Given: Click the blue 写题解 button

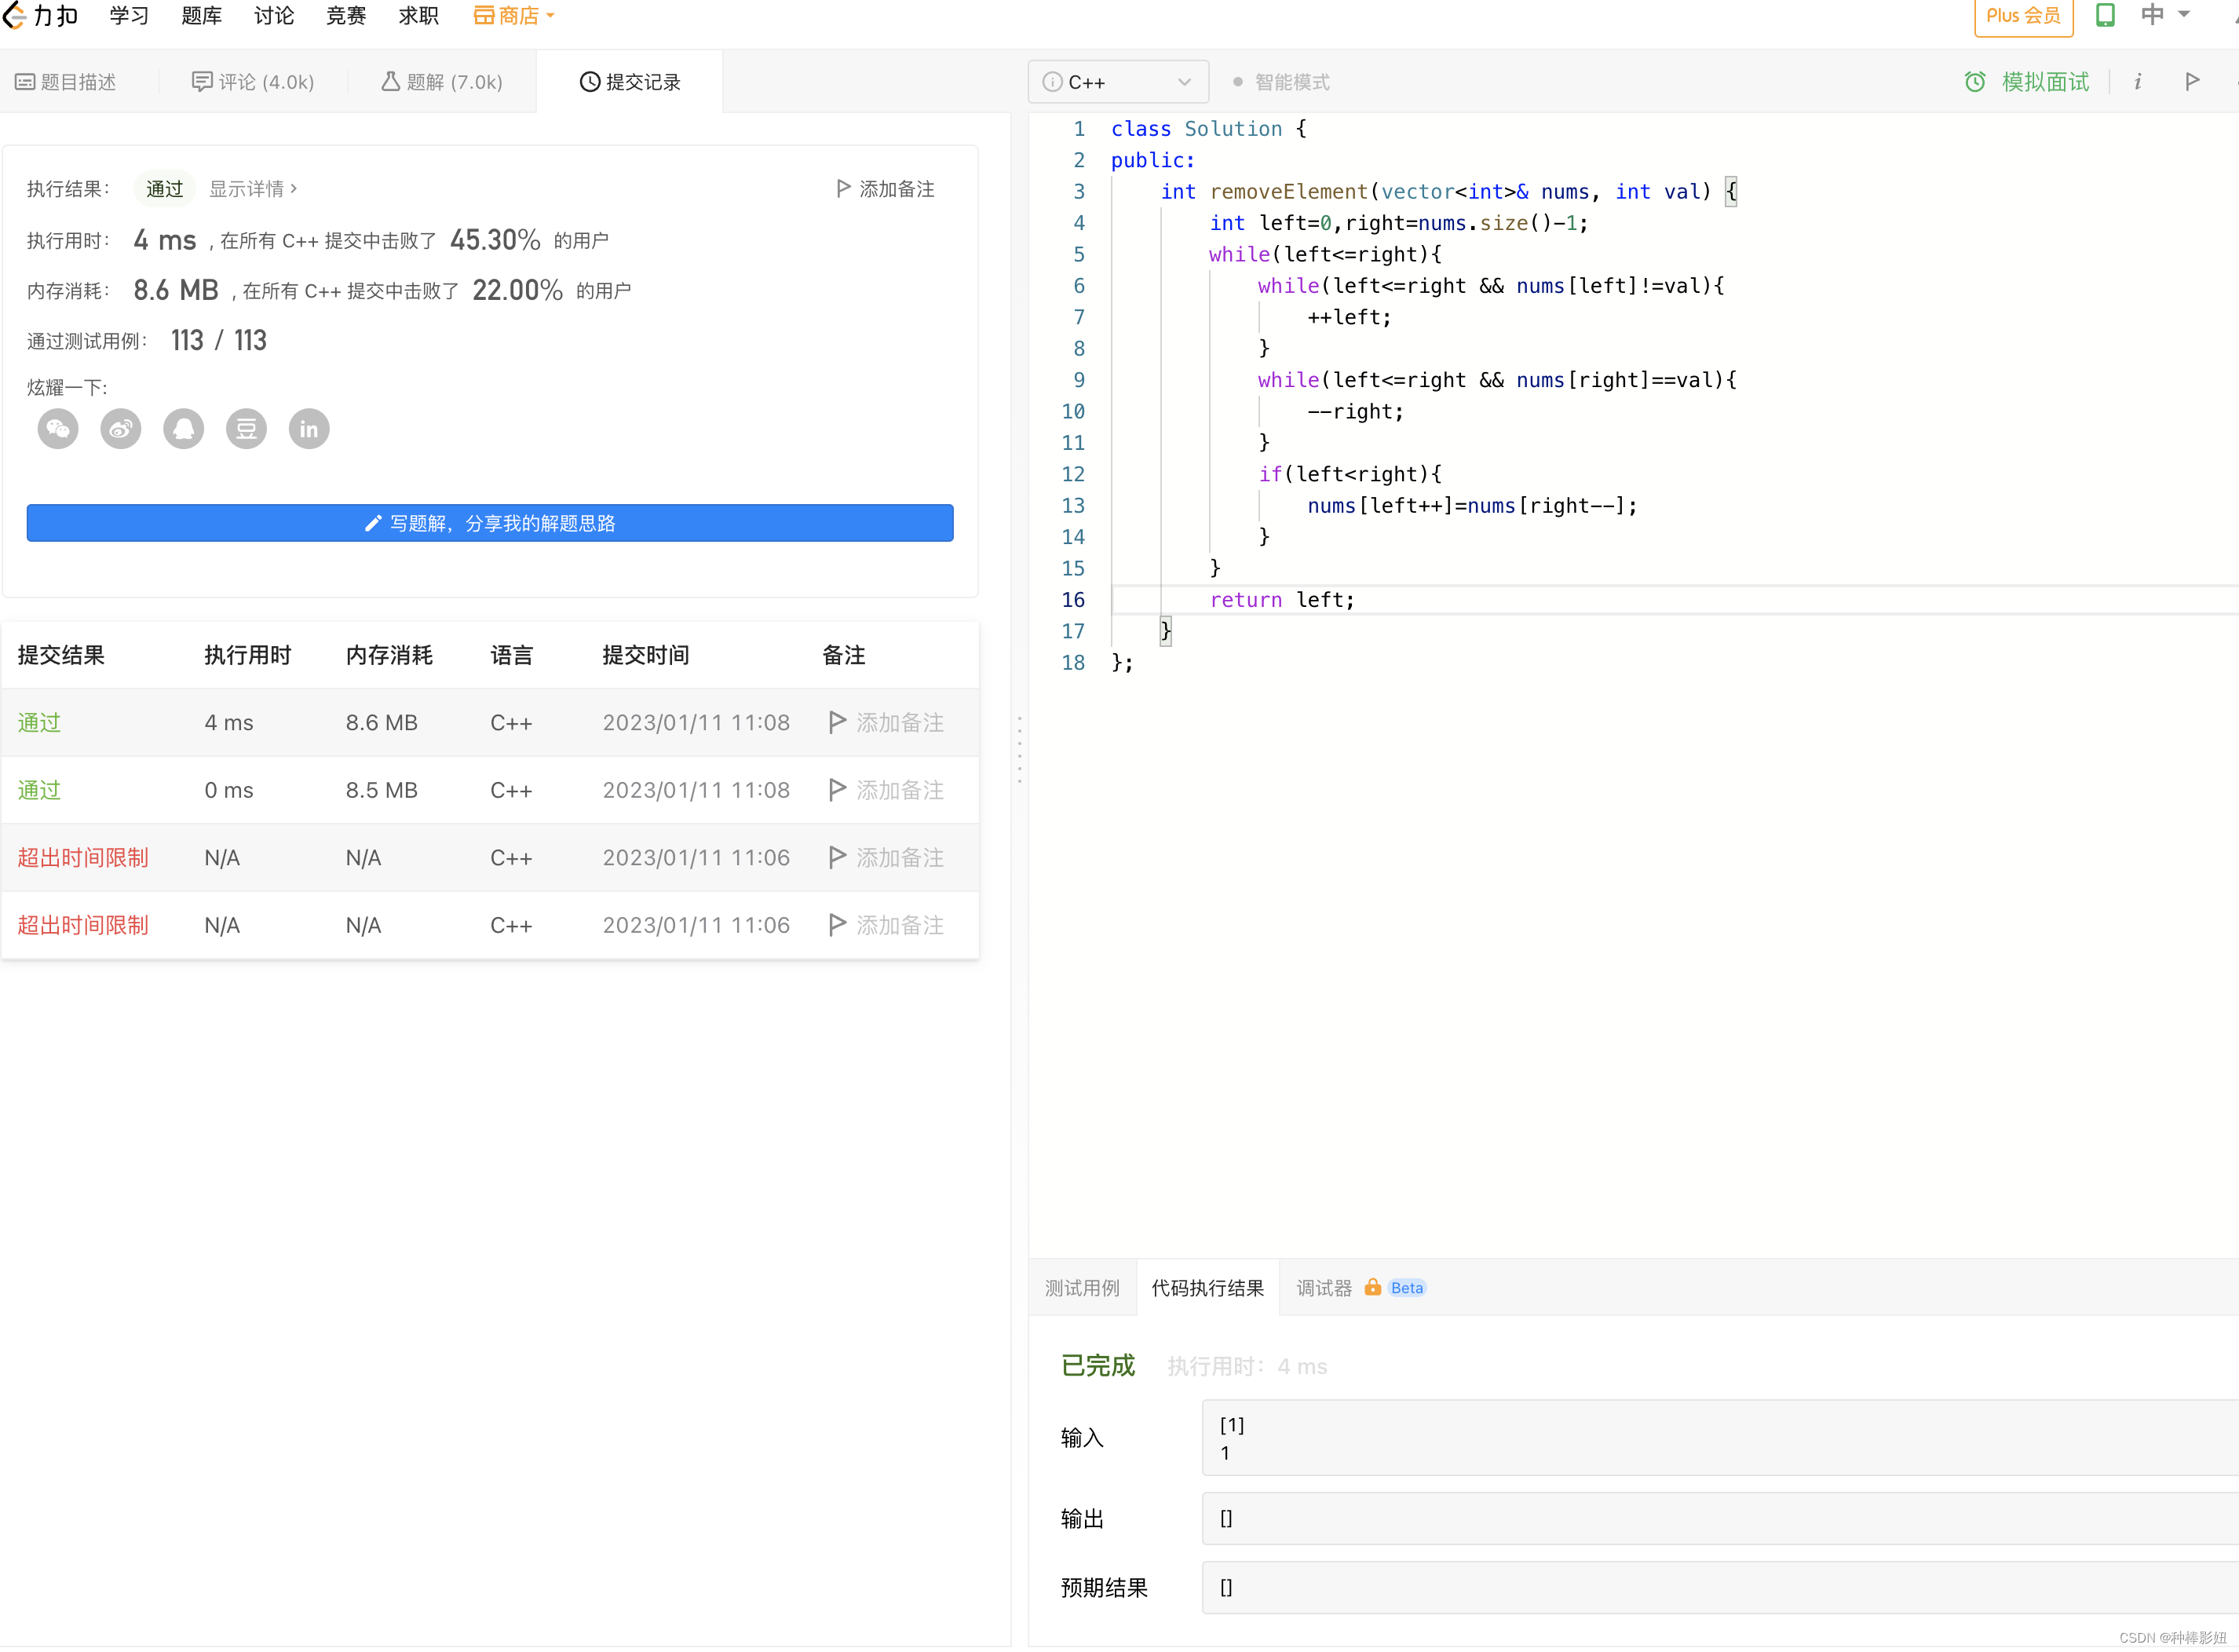Looking at the screenshot, I should (489, 523).
